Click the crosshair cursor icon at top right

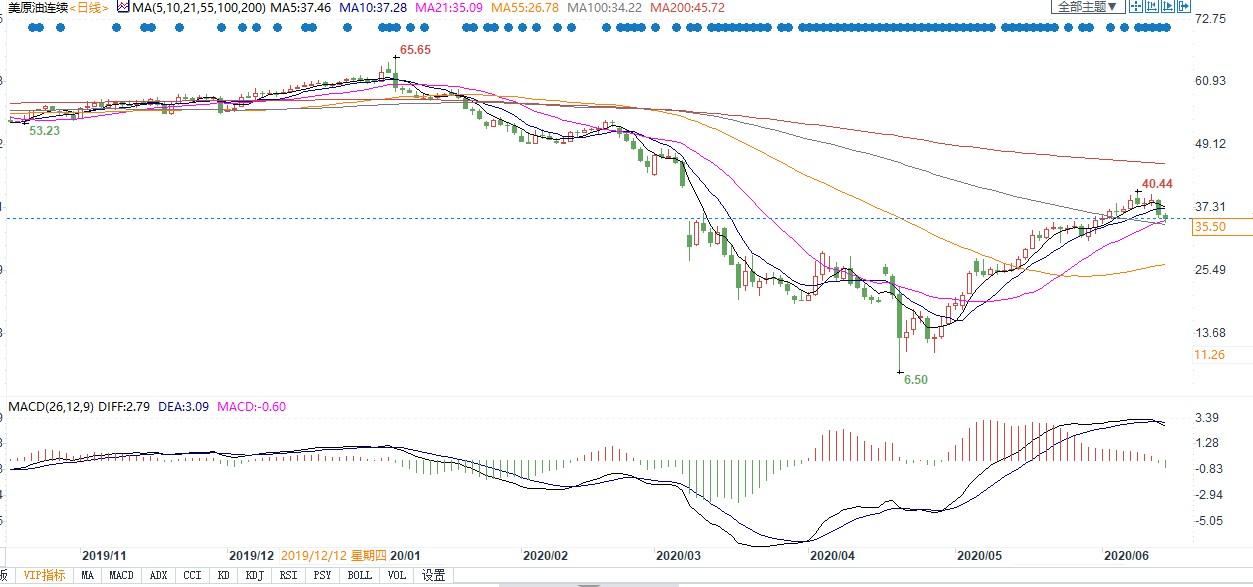coord(1137,6)
